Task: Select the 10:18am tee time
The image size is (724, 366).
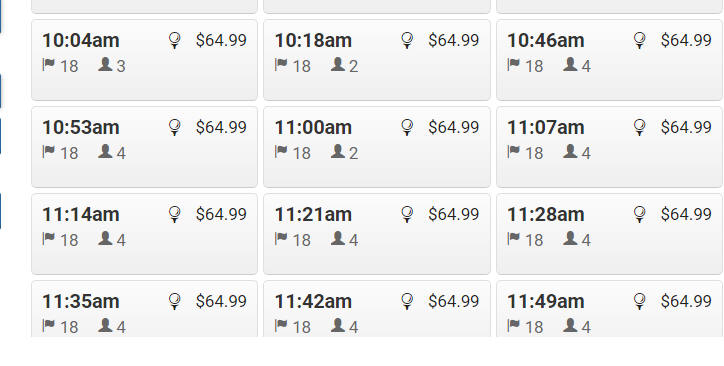Action: click(x=377, y=60)
